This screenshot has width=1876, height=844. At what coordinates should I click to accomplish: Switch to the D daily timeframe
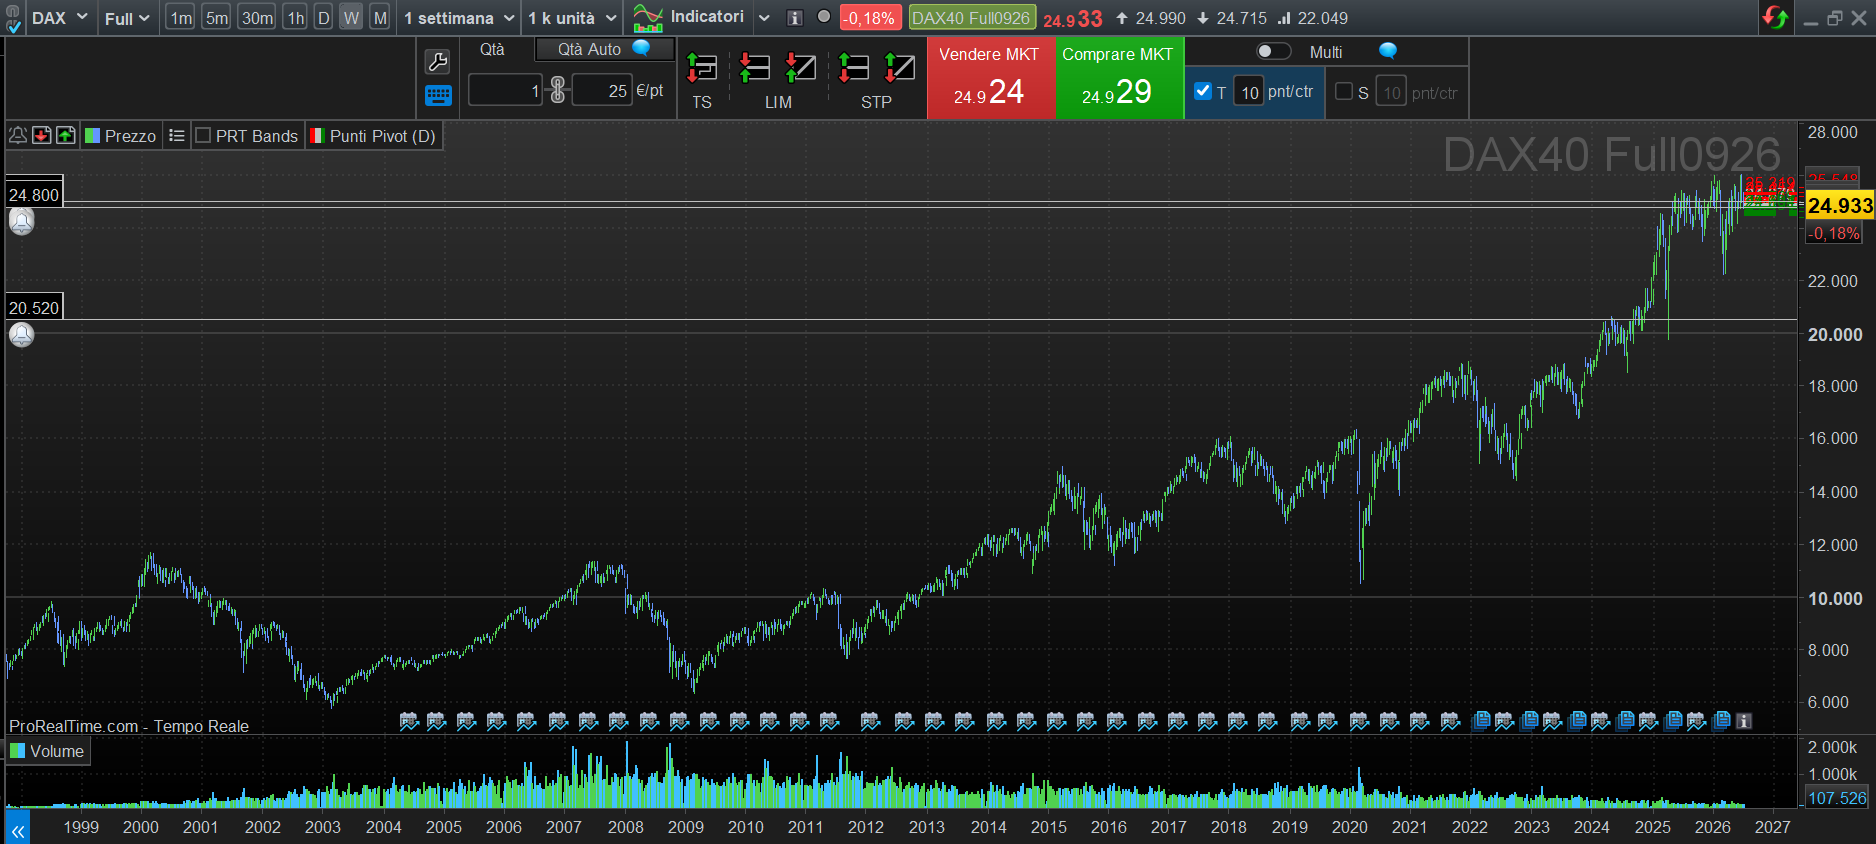pyautogui.click(x=323, y=18)
